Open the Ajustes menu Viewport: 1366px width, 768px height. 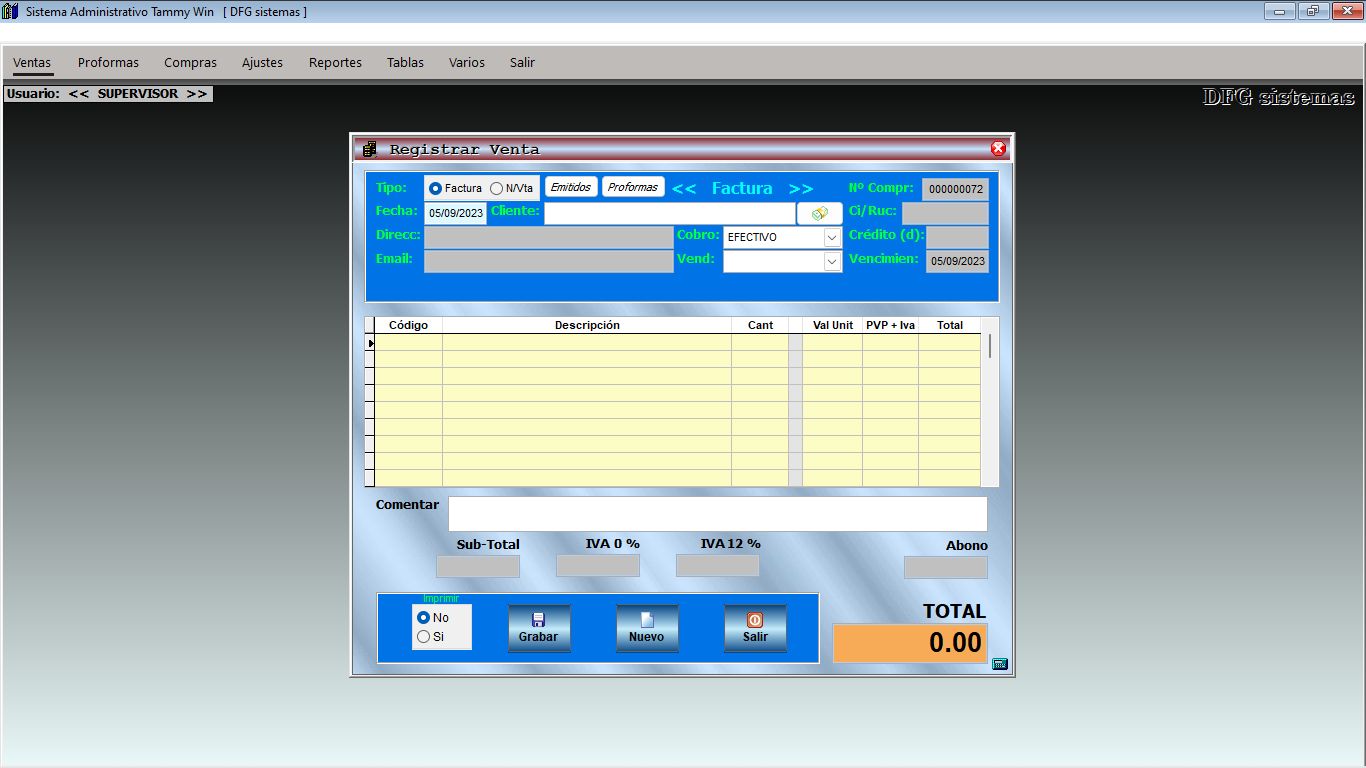262,62
